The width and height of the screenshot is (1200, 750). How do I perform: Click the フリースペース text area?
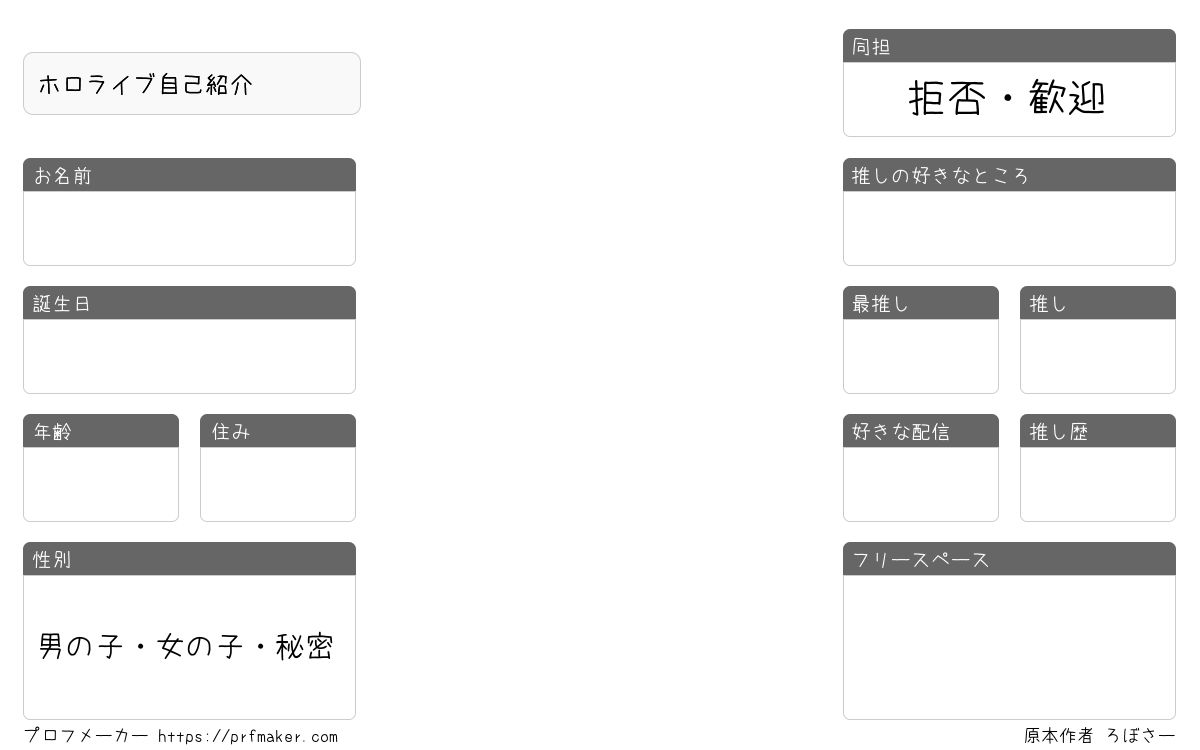point(1009,647)
